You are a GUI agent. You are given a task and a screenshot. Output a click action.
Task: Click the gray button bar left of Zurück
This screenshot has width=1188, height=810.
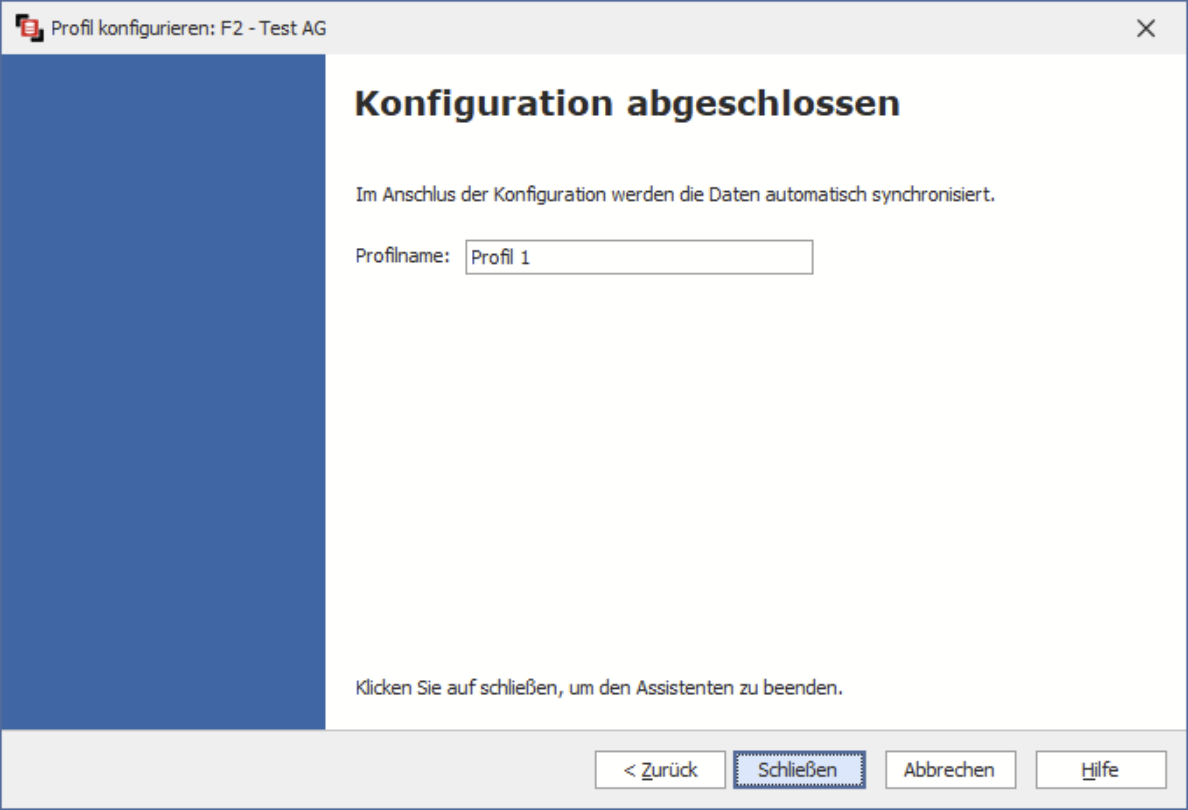(x=300, y=770)
